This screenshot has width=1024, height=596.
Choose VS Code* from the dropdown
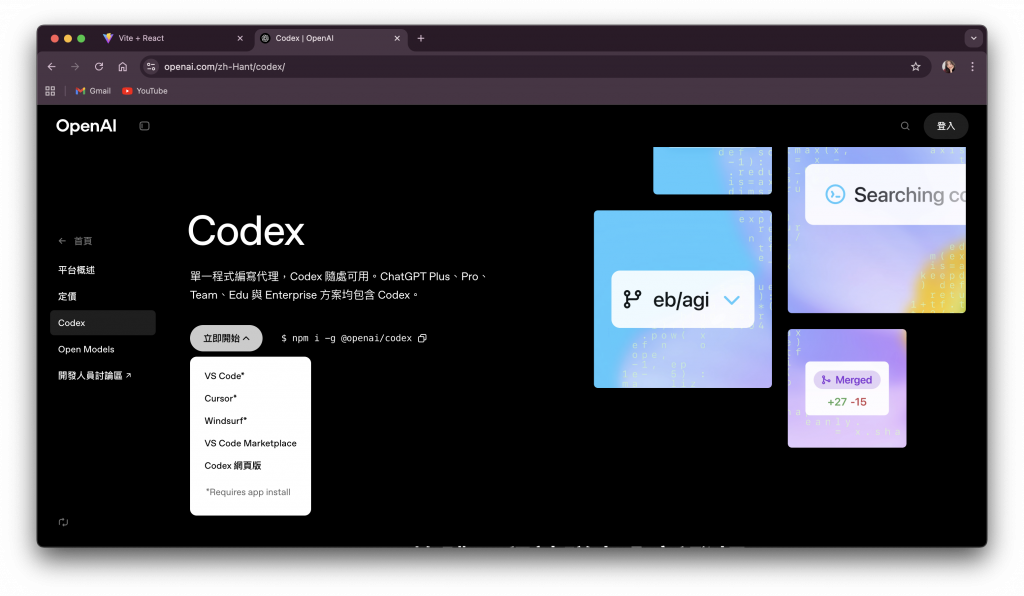coord(224,376)
